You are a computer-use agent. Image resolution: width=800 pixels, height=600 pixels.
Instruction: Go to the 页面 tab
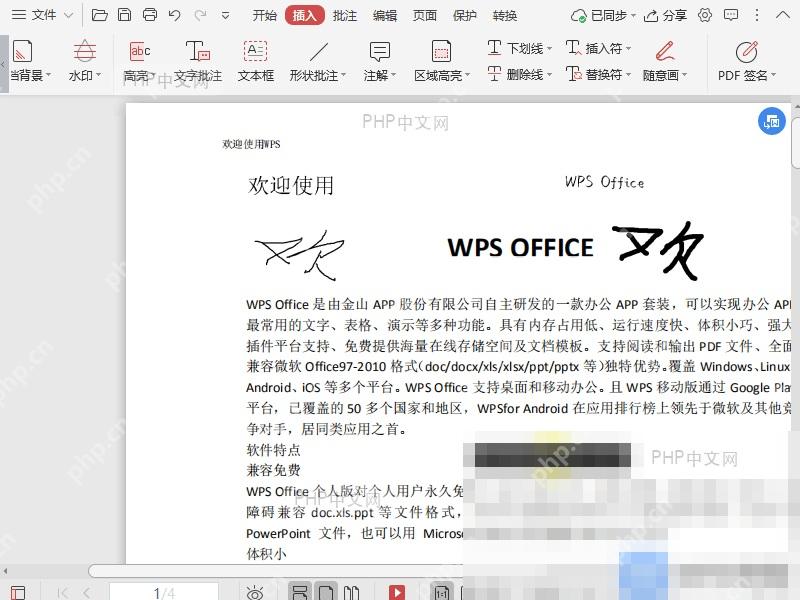coord(424,16)
